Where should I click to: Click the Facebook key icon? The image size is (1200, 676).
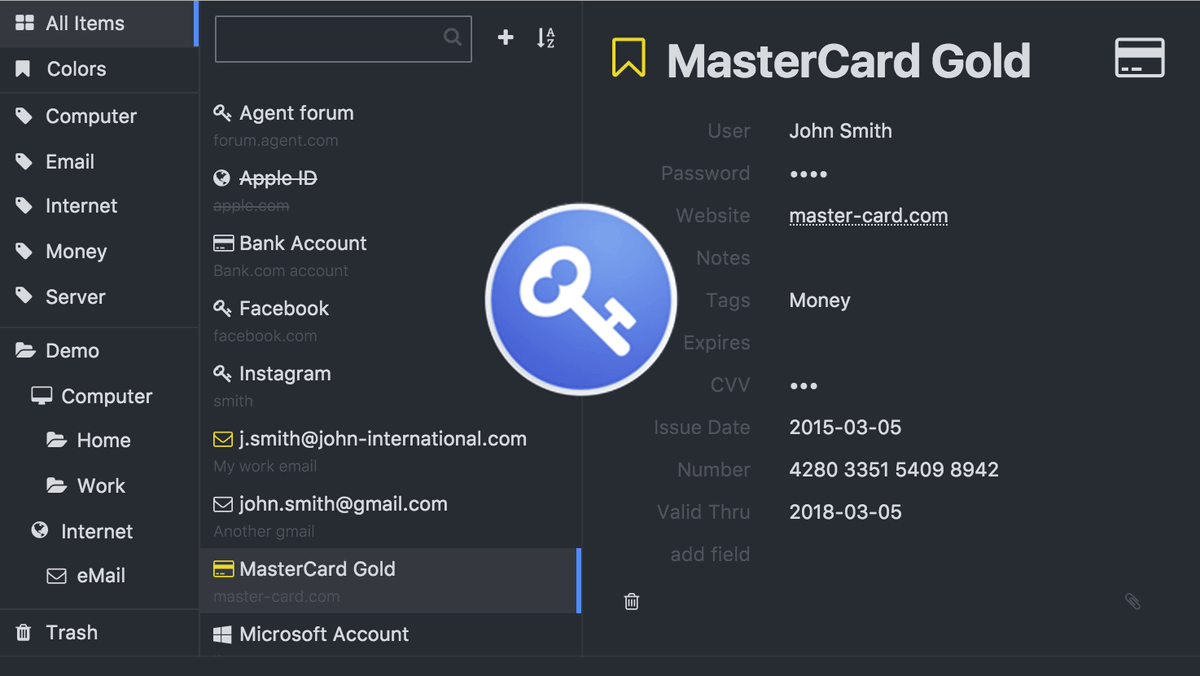pos(223,308)
